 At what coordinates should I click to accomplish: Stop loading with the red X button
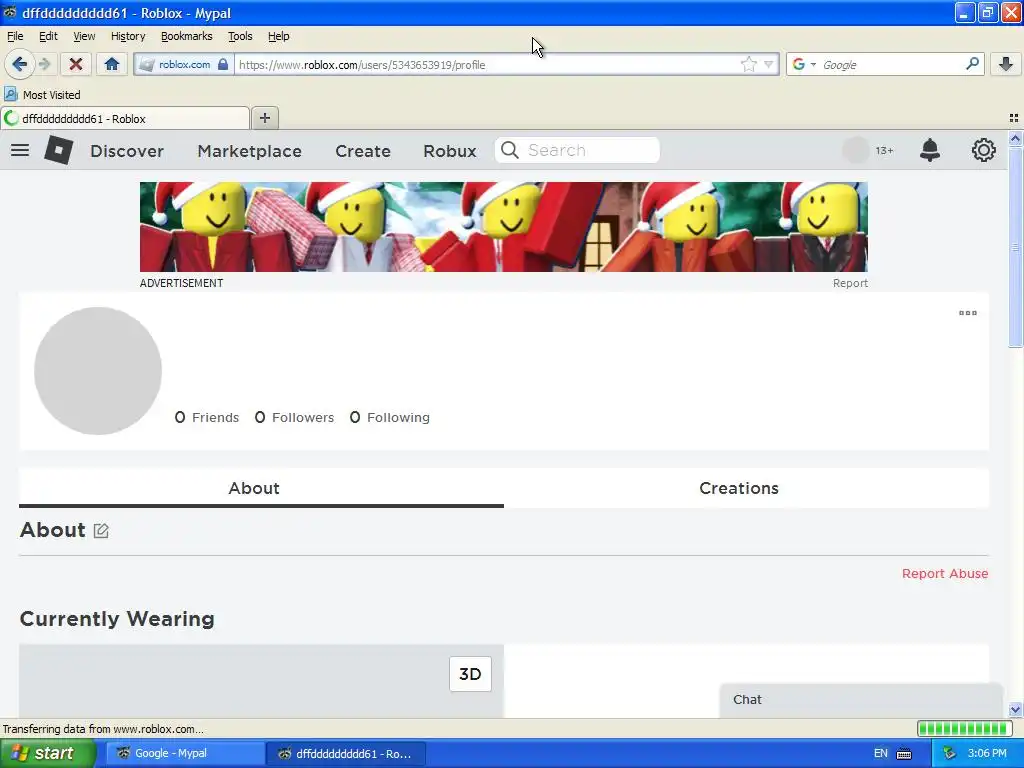[76, 64]
